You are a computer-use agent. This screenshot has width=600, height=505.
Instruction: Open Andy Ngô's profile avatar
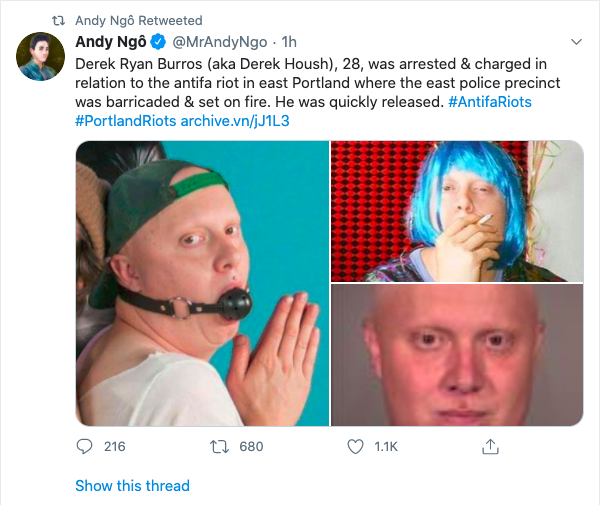tap(40, 57)
